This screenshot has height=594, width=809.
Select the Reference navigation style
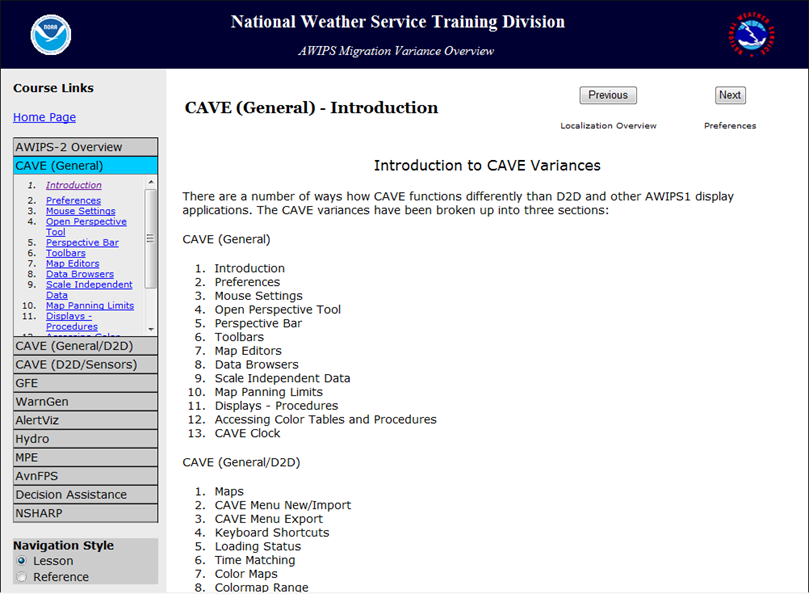click(22, 576)
